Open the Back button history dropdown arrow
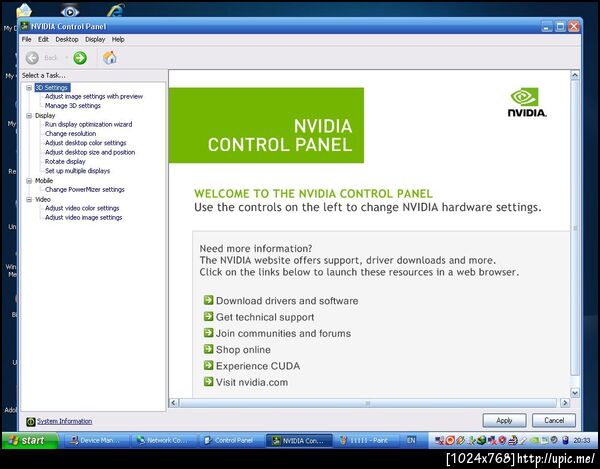The height and width of the screenshot is (469, 600). tap(66, 58)
